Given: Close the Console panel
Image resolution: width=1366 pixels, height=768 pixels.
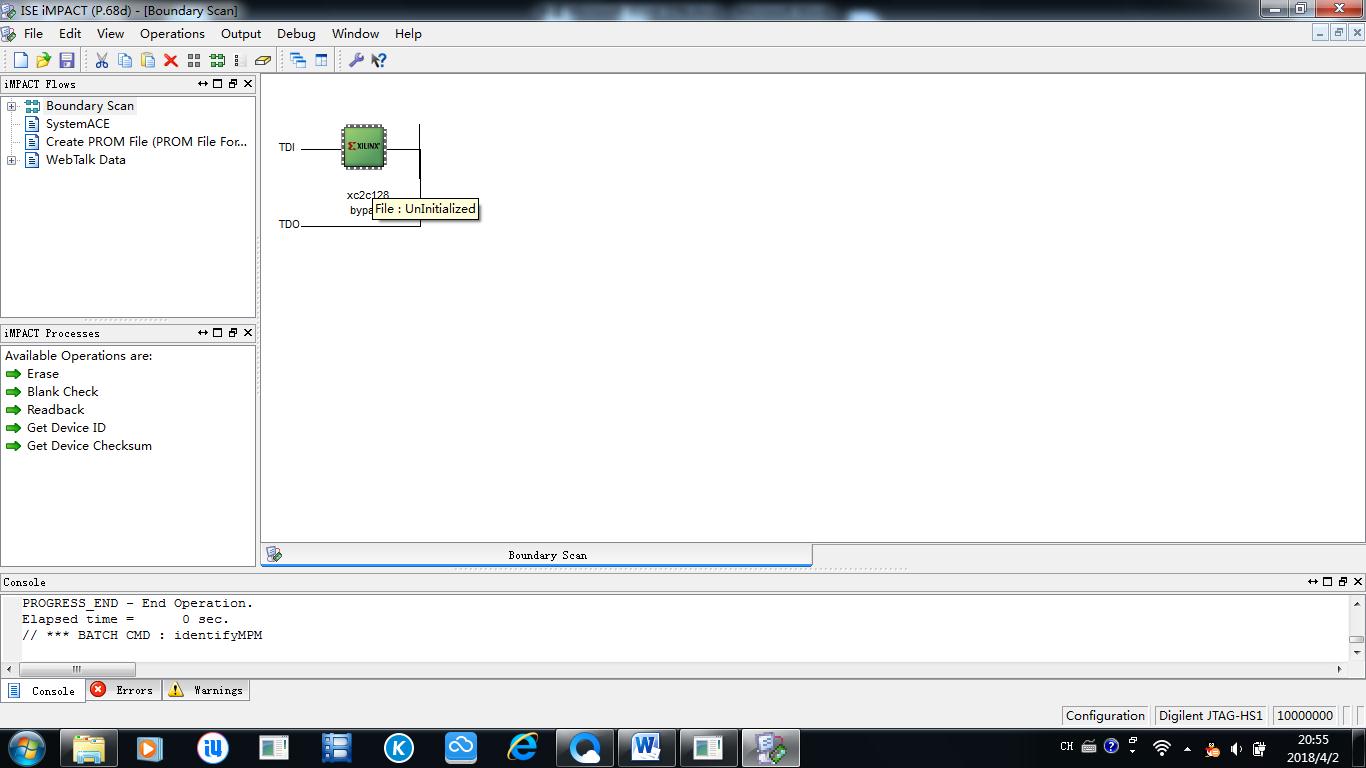Looking at the screenshot, I should point(1358,582).
